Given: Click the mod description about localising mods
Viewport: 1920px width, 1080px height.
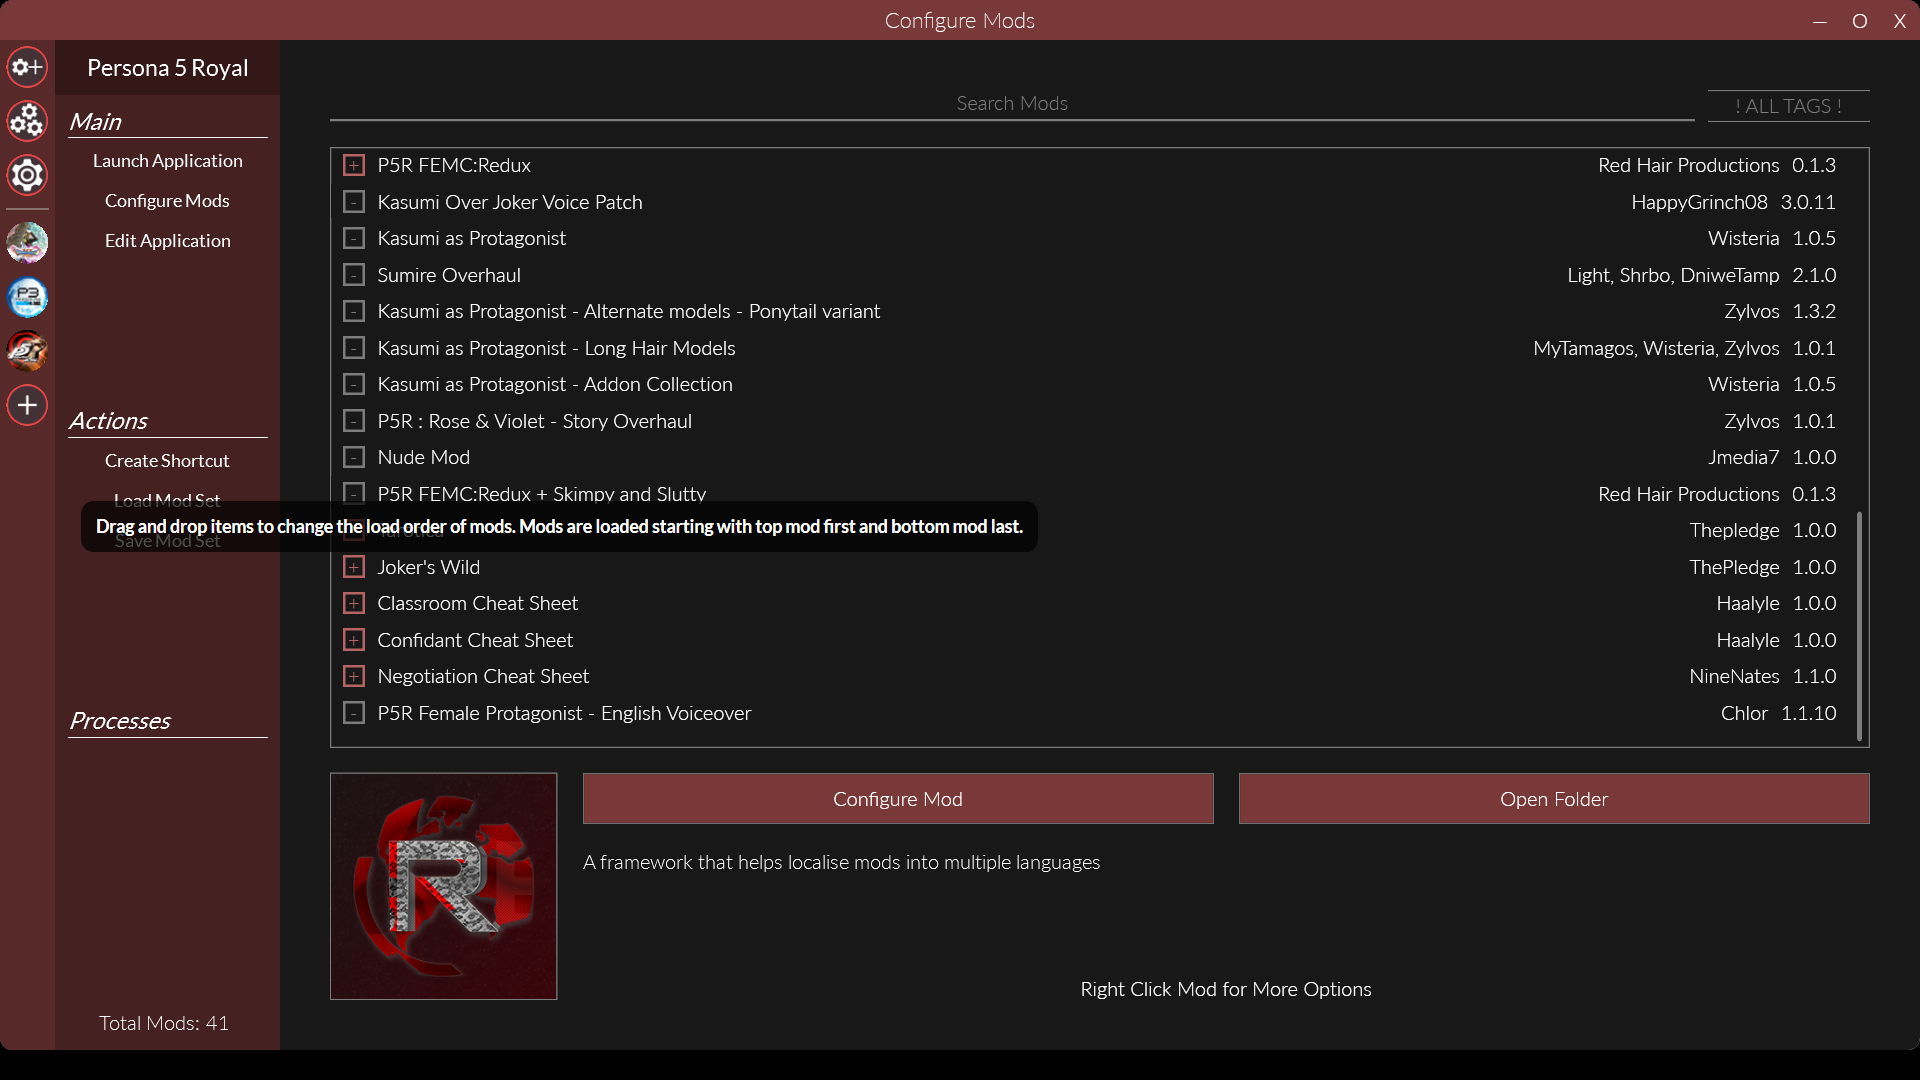Looking at the screenshot, I should coord(841,862).
